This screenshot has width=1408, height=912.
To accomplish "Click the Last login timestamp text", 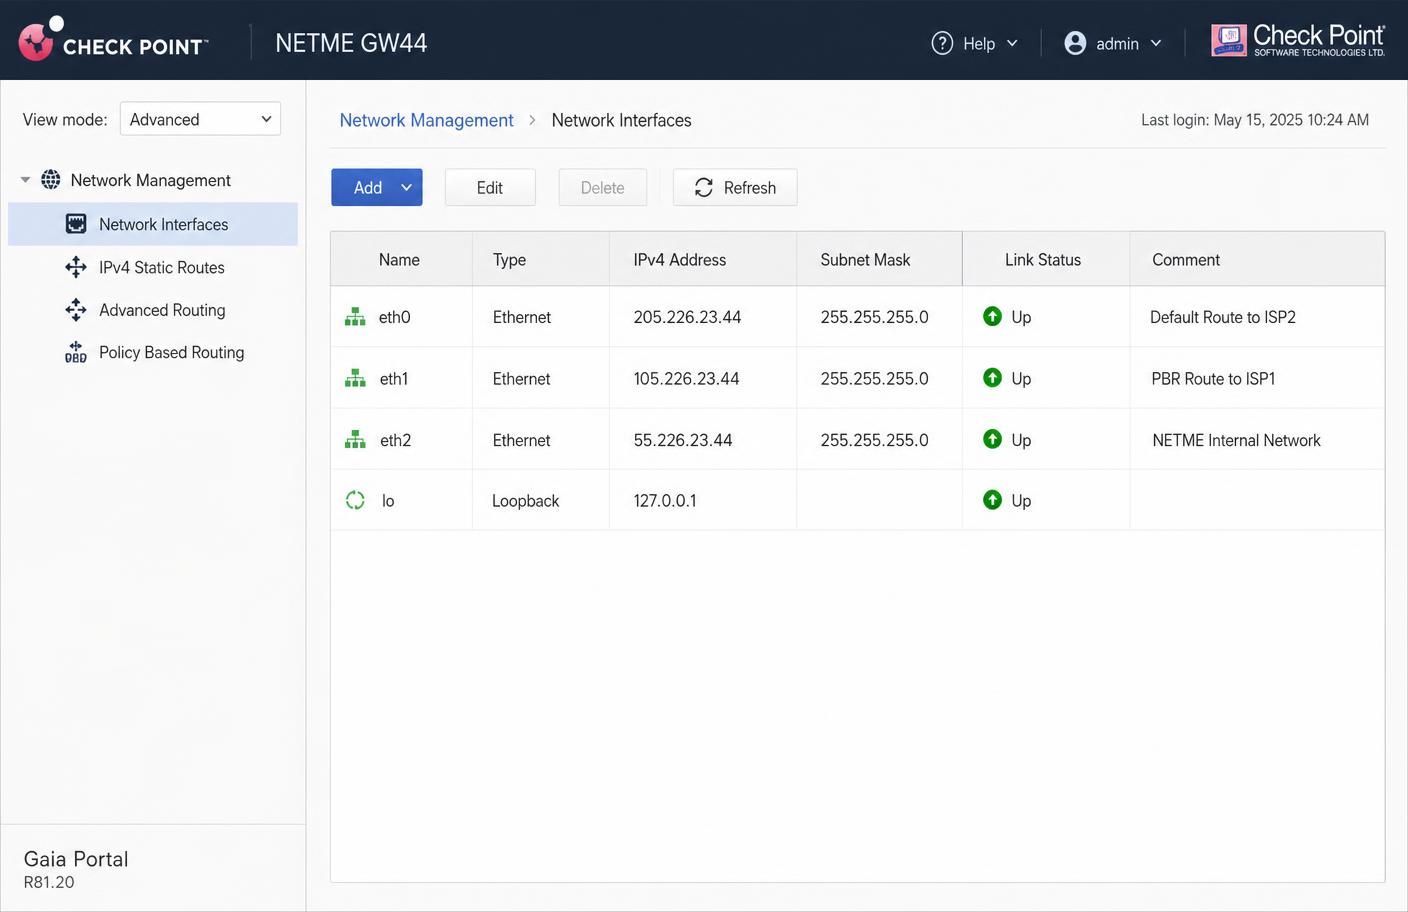I will pyautogui.click(x=1255, y=120).
